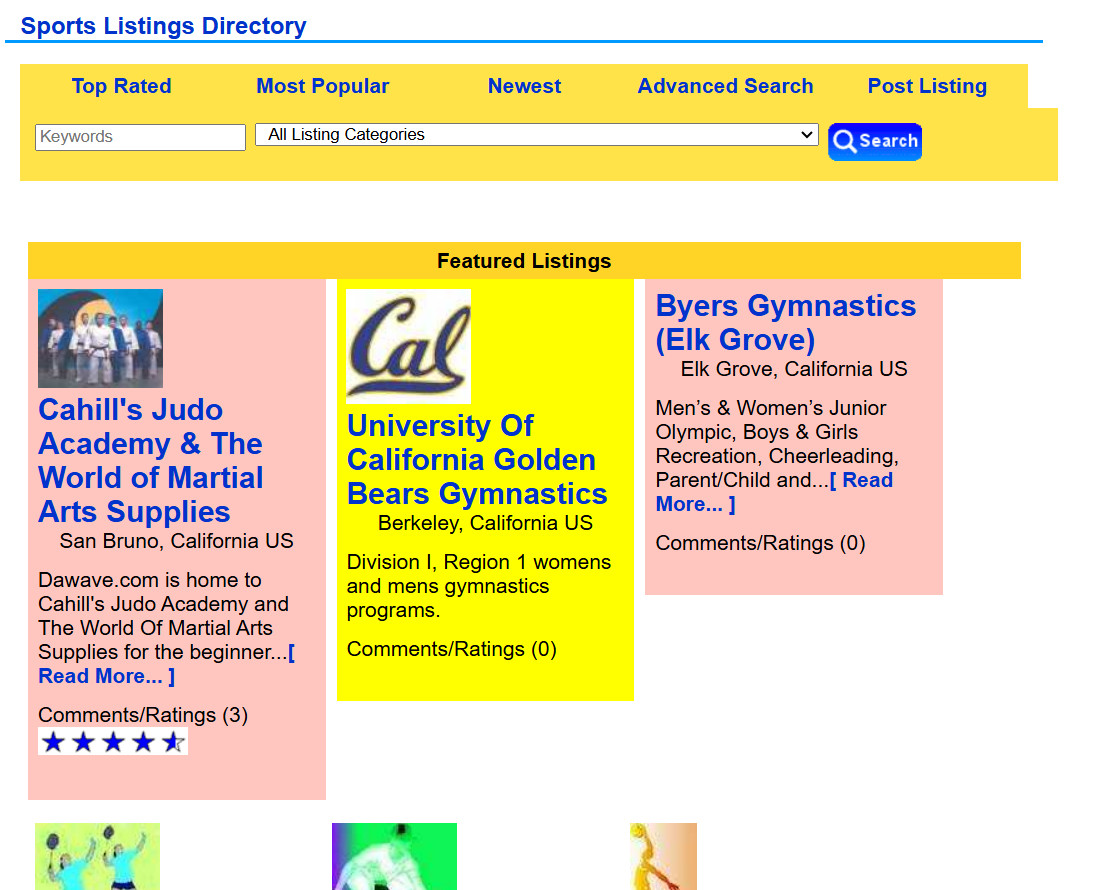Select the half-filled fifth rating star
This screenshot has width=1094, height=890.
tap(173, 741)
